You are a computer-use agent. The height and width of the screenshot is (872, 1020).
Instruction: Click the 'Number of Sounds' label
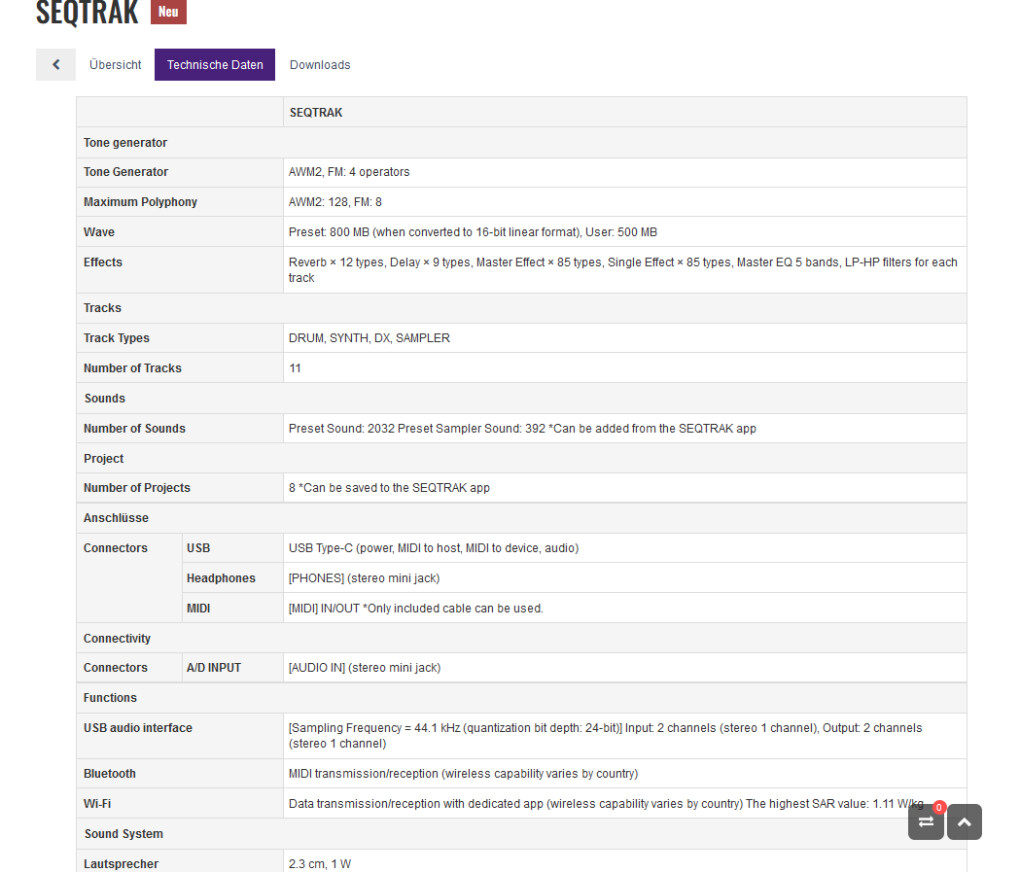point(135,428)
